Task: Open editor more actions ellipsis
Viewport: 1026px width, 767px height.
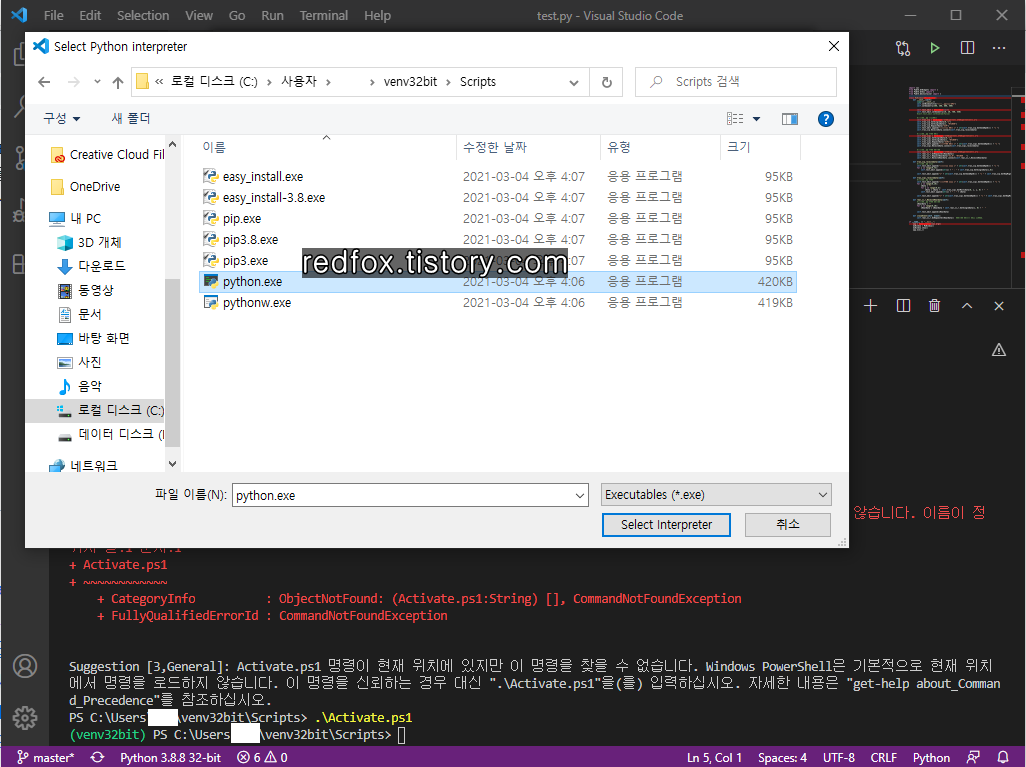Action: tap(999, 48)
